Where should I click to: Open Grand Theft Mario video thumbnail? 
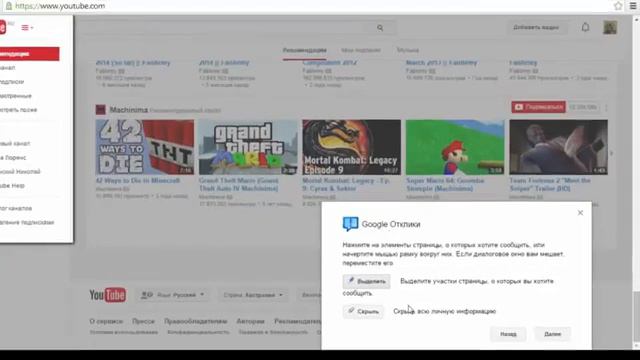tap(248, 147)
